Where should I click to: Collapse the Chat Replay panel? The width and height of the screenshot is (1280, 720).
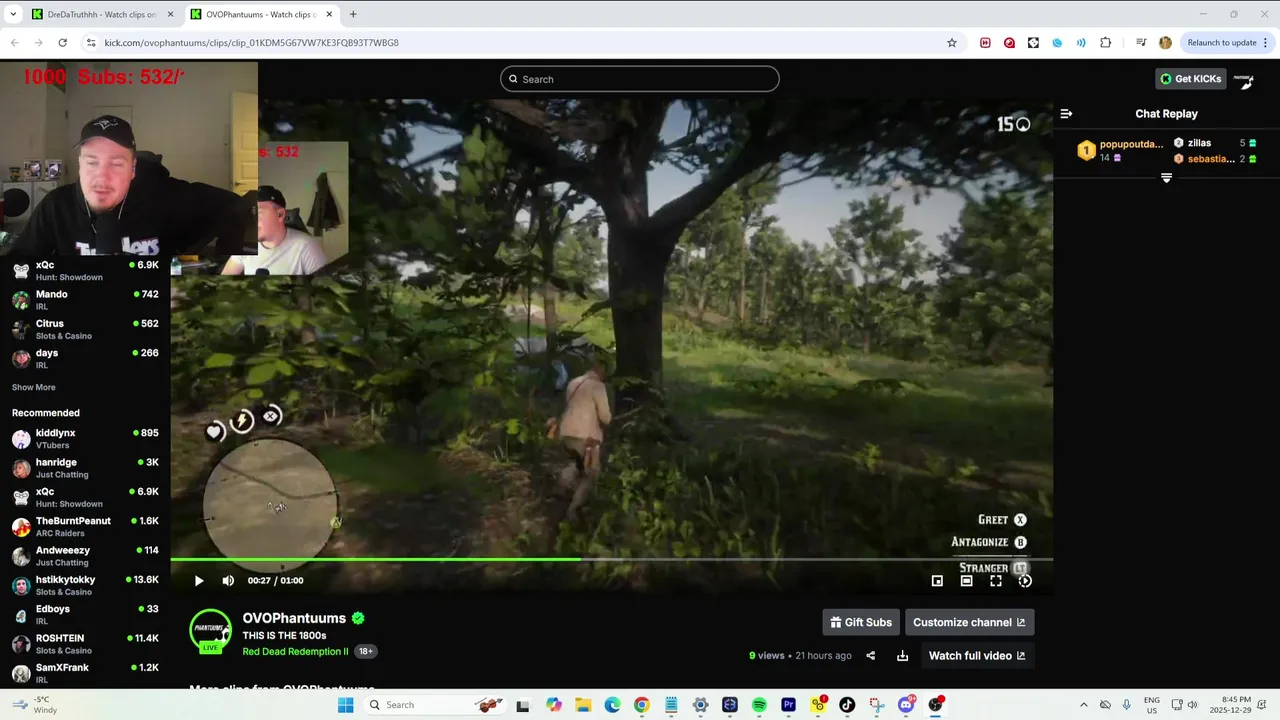[1066, 114]
